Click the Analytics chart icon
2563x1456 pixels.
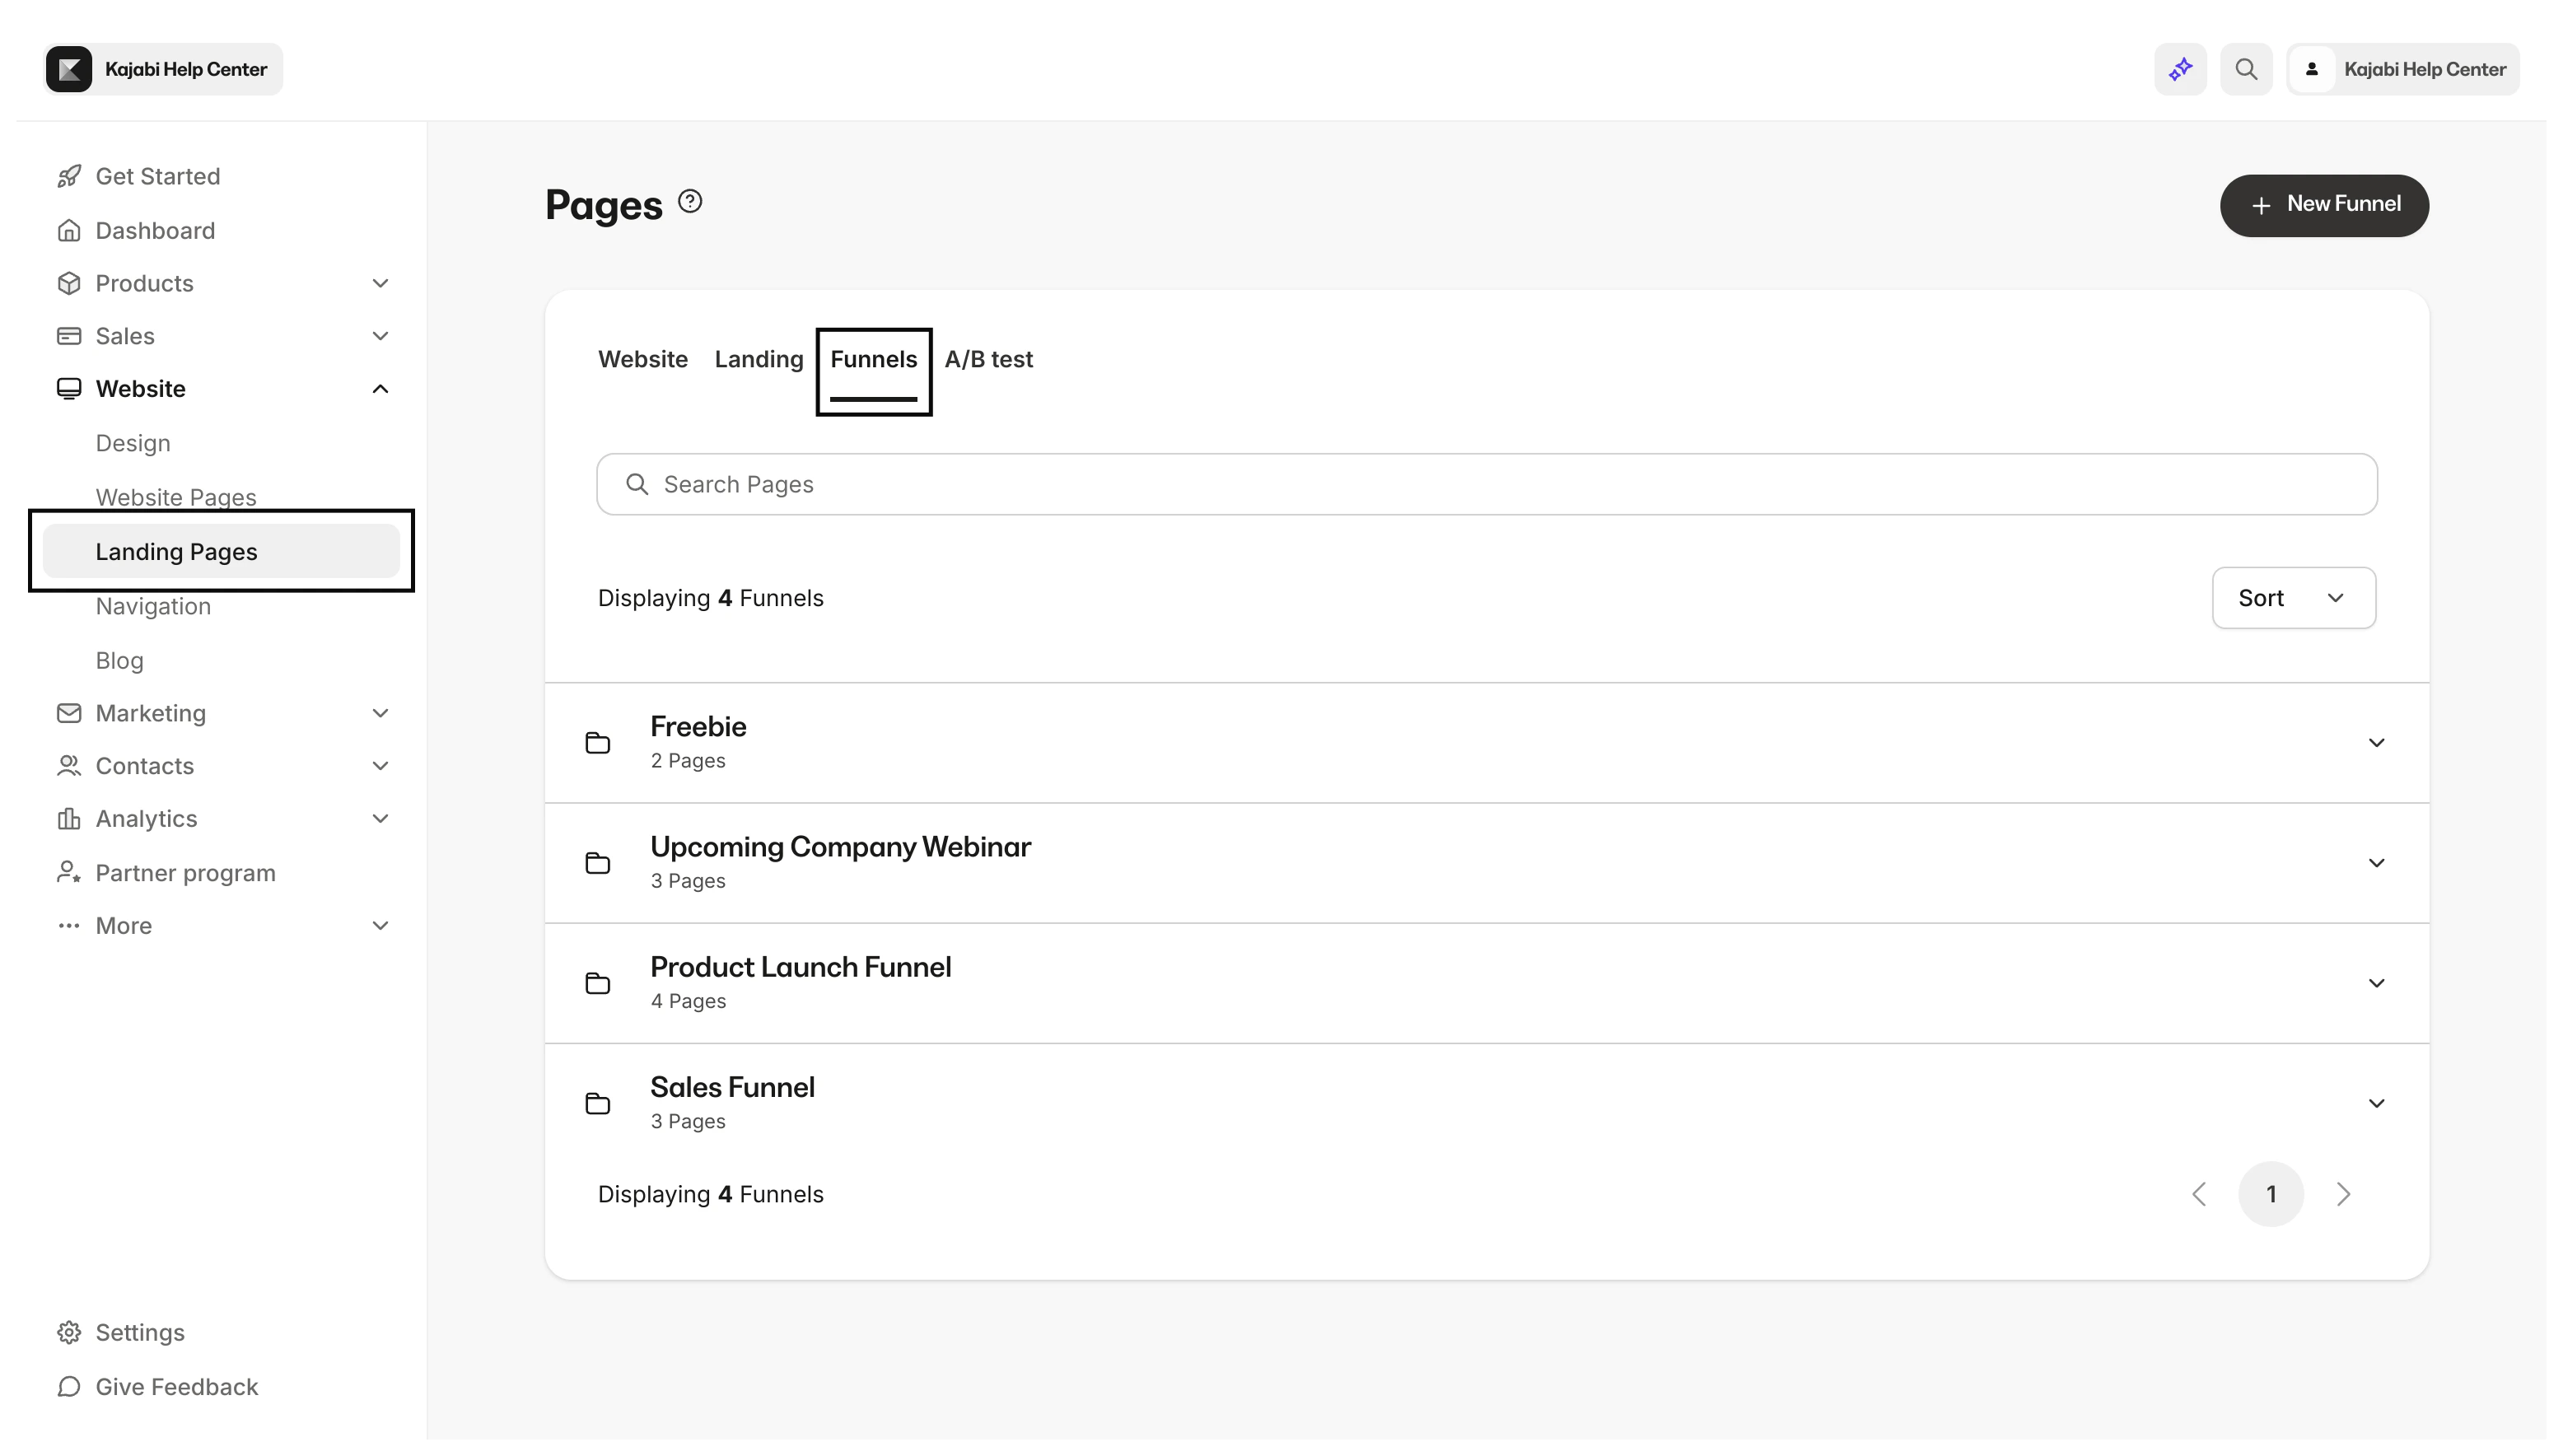point(68,818)
